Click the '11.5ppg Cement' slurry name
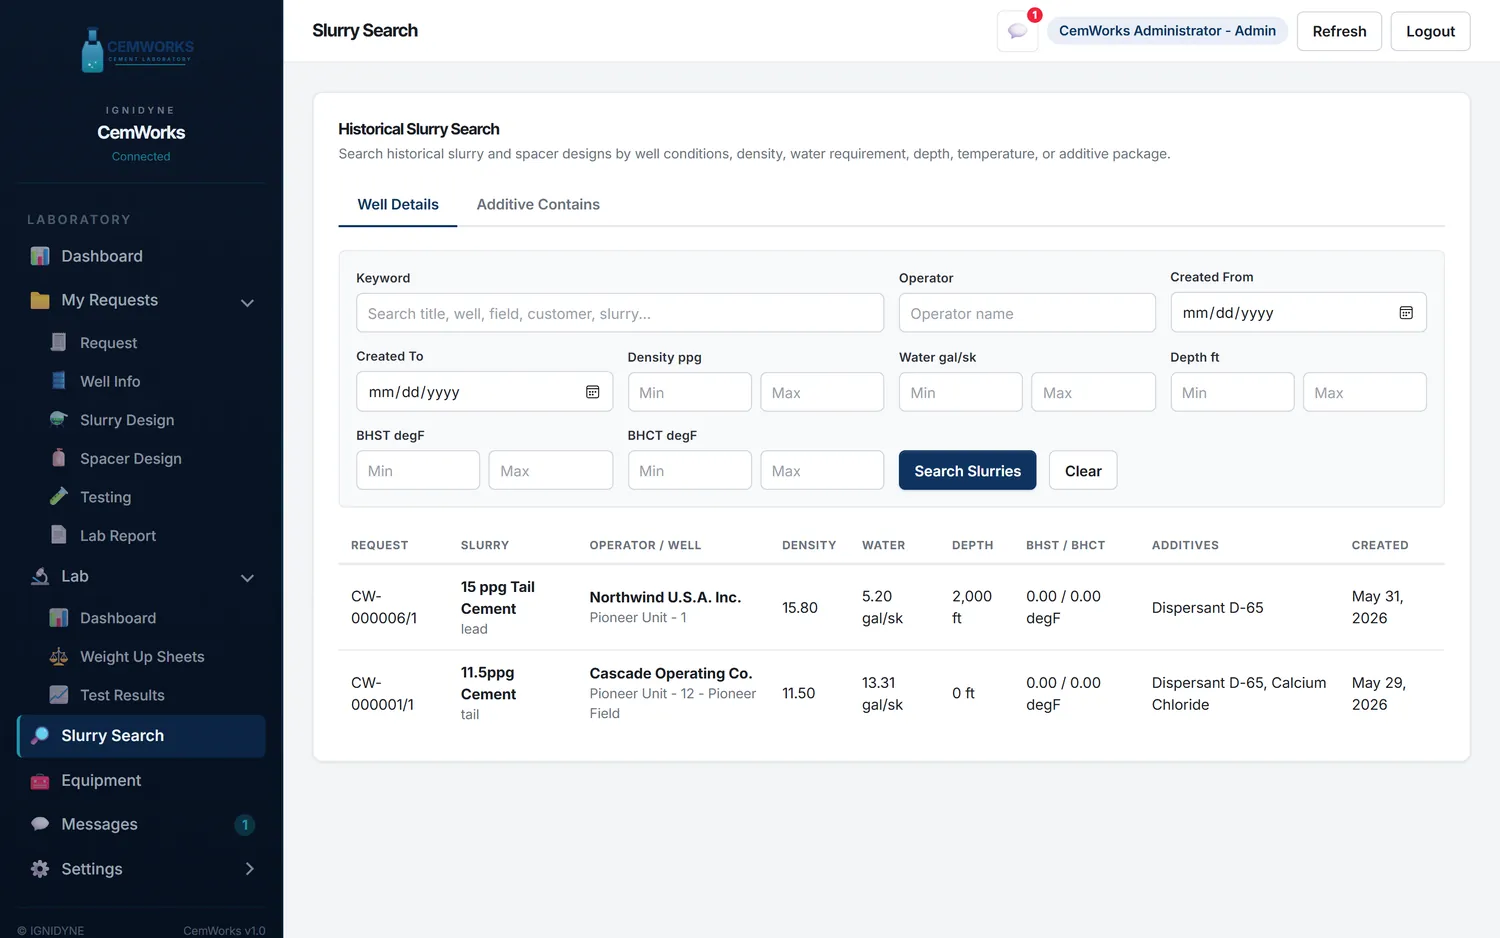Viewport: 1500px width, 938px height. click(x=489, y=683)
